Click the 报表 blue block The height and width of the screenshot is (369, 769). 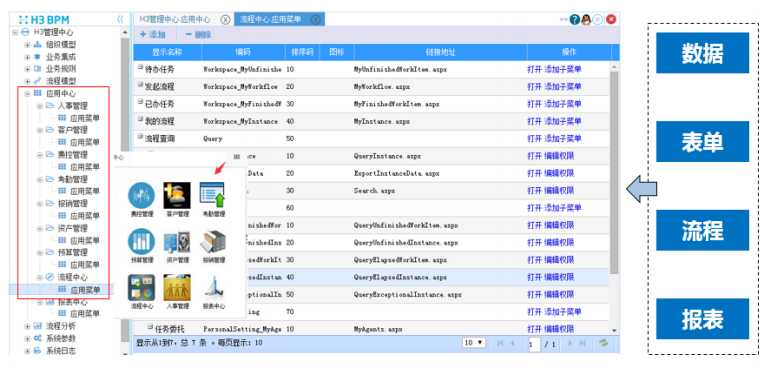tap(702, 319)
